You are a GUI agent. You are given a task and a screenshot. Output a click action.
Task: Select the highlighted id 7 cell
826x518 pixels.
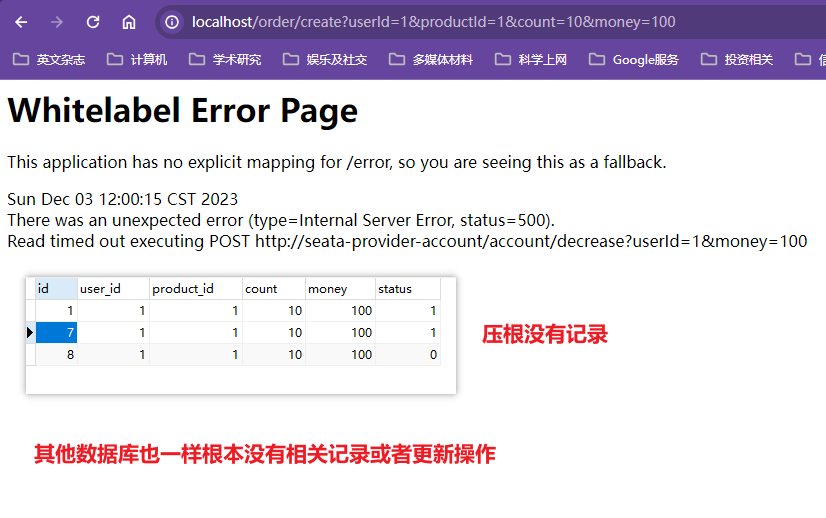[x=56, y=332]
